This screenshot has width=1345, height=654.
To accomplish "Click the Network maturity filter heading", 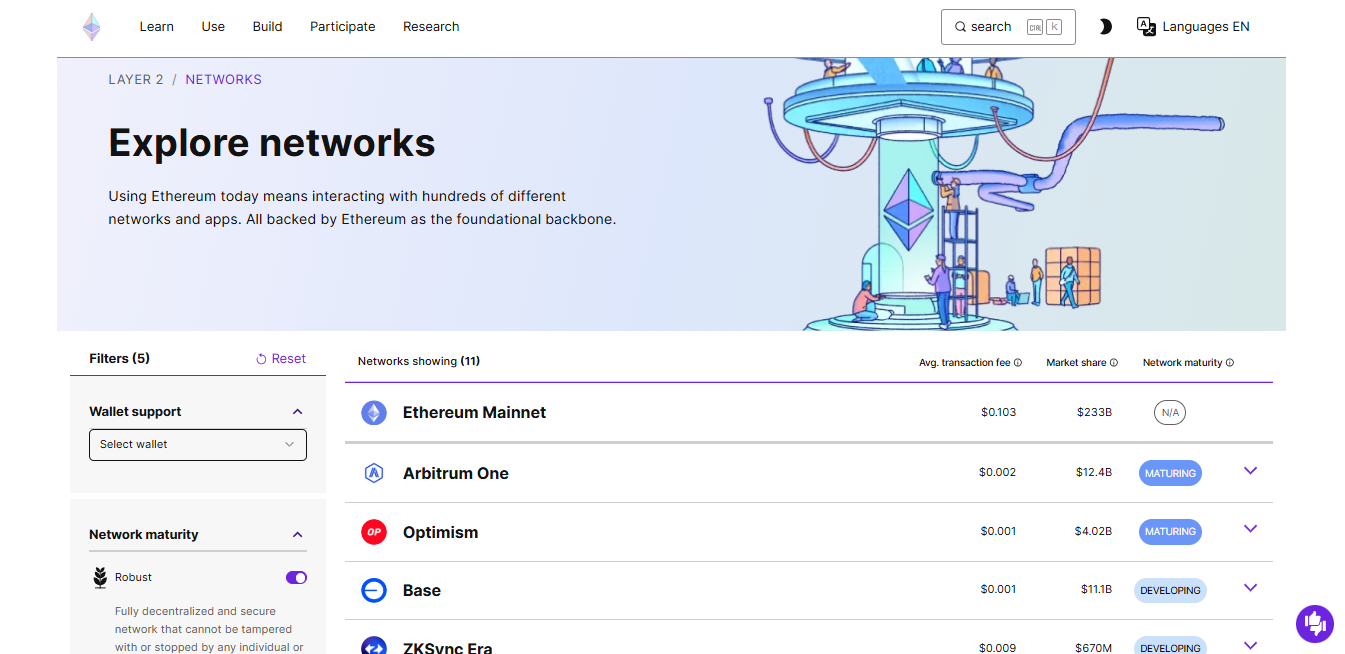I will point(144,535).
